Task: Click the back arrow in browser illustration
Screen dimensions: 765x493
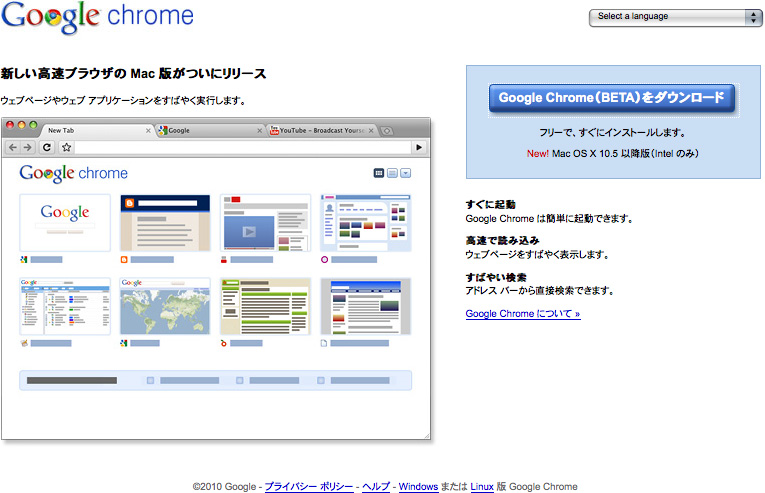Action: (x=13, y=147)
